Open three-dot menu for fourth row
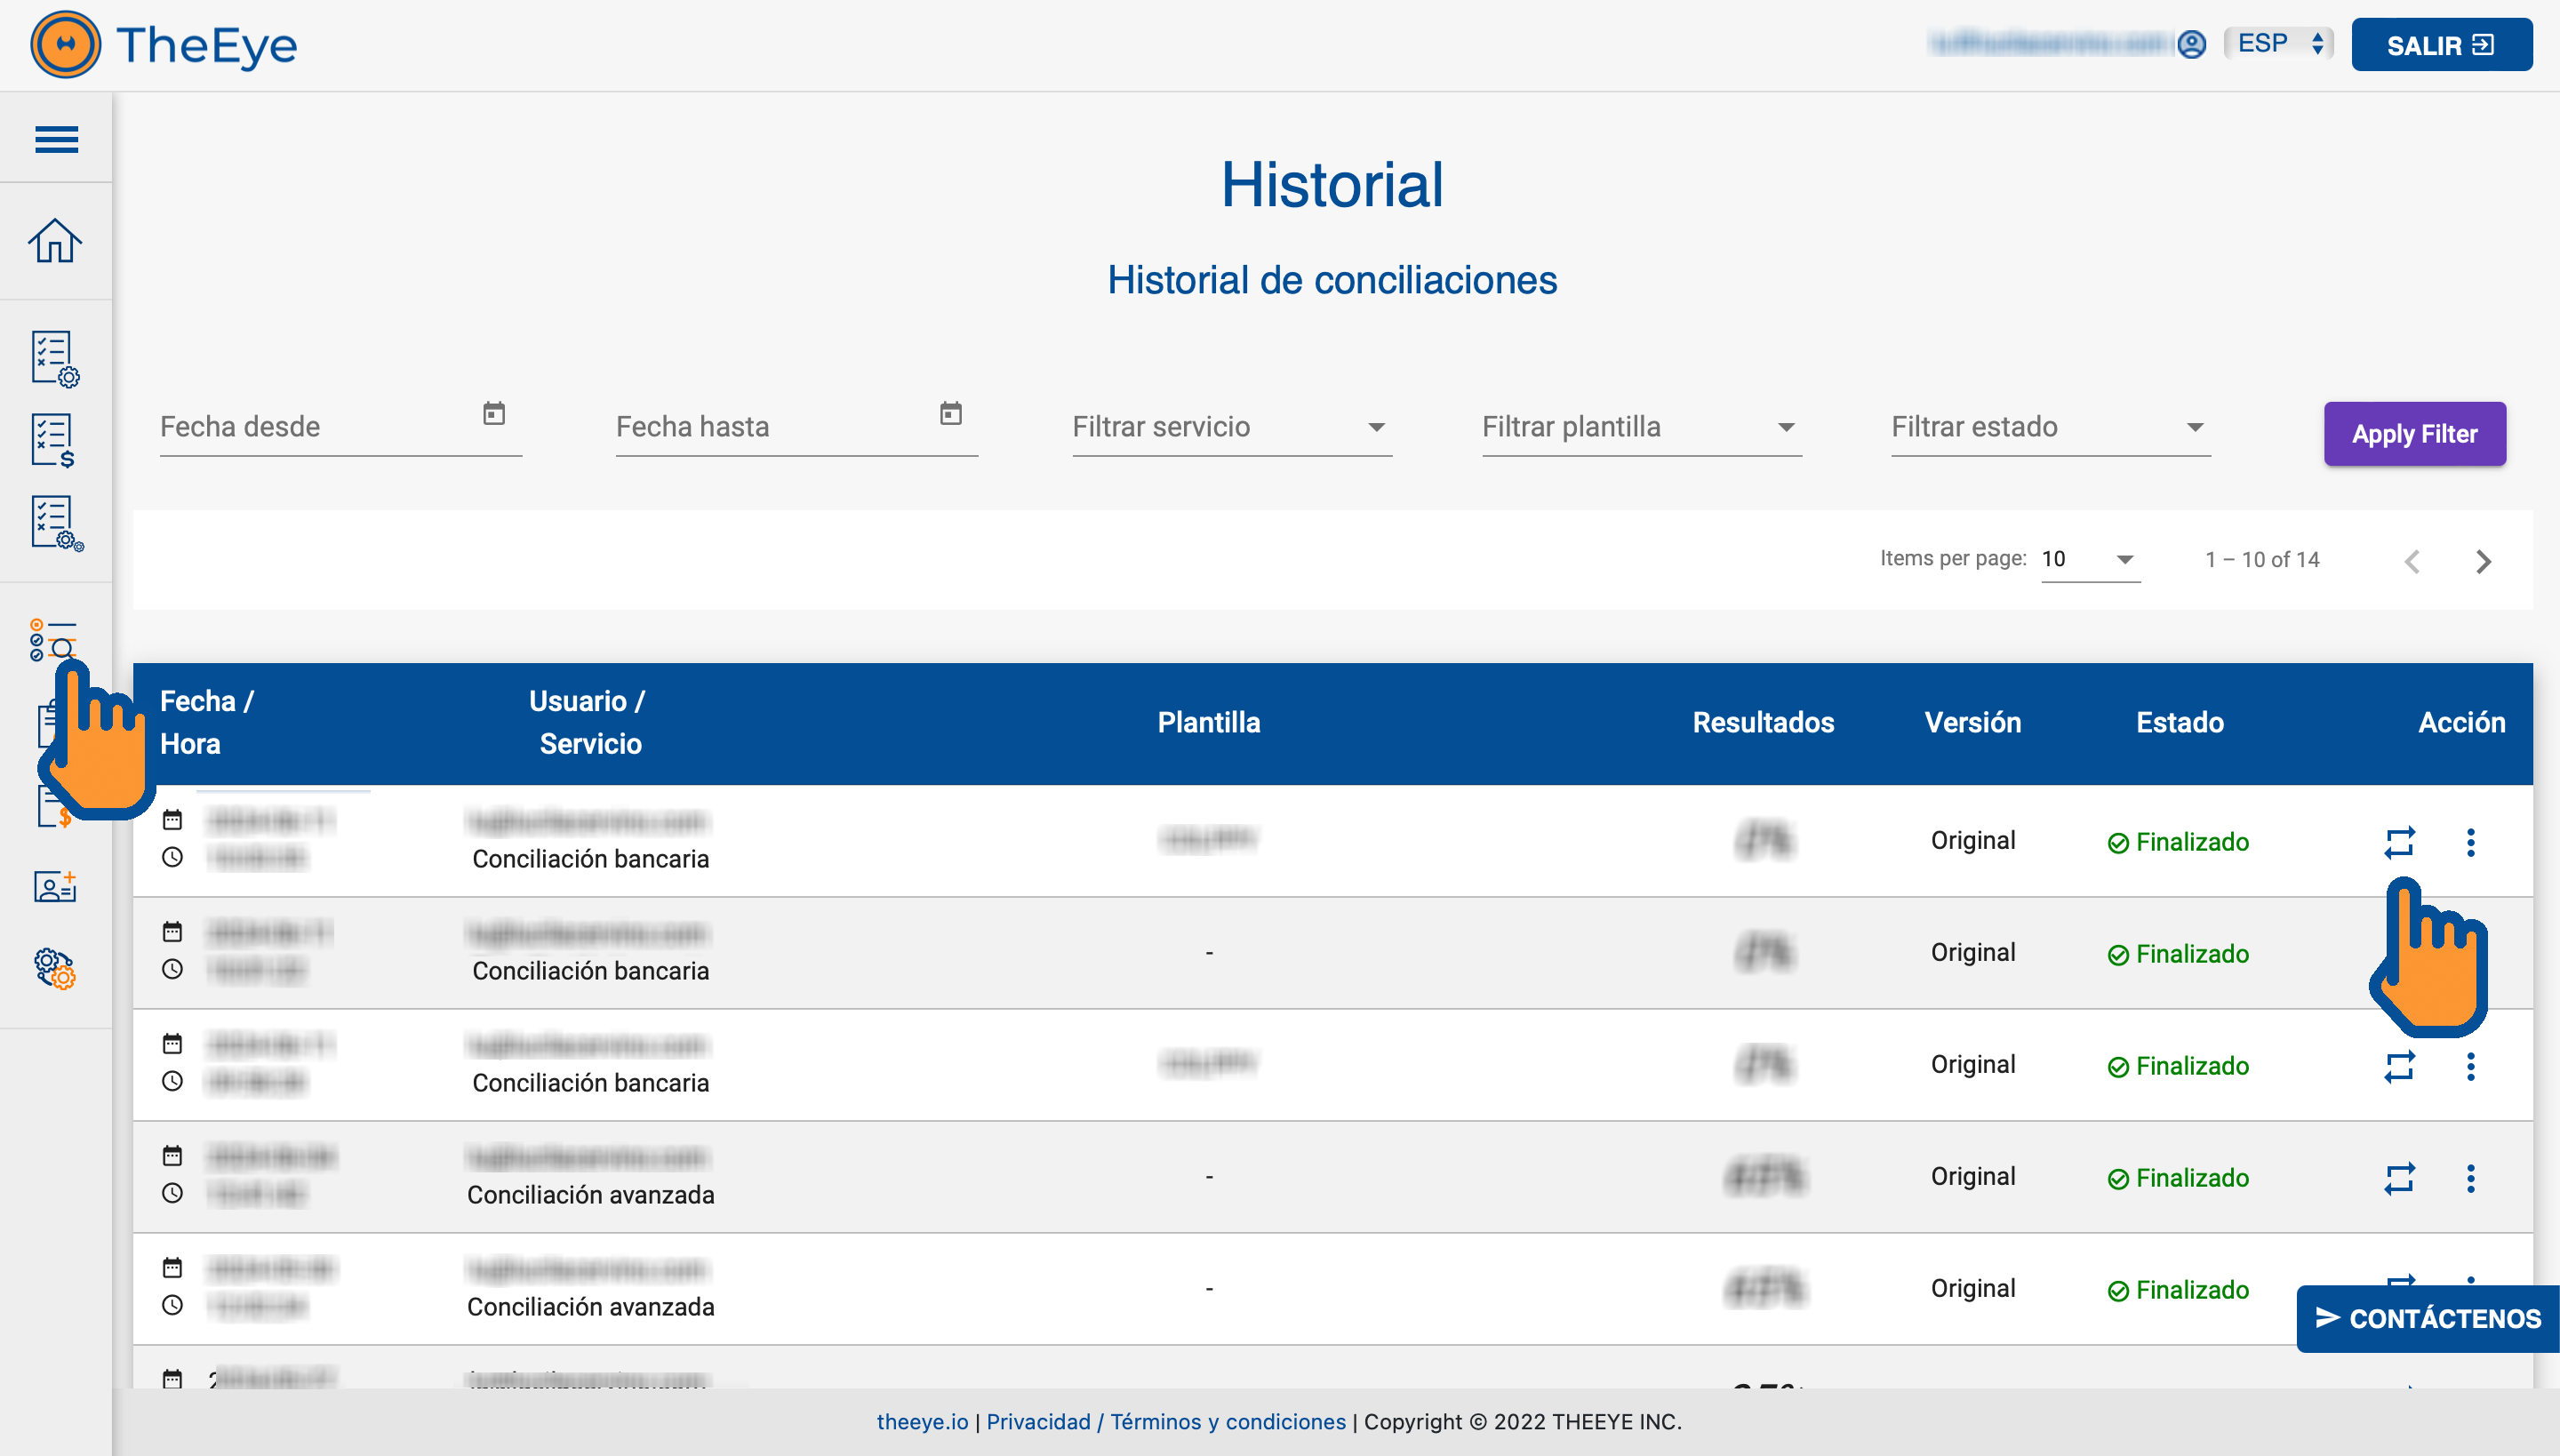This screenshot has height=1456, width=2560. click(2470, 1178)
